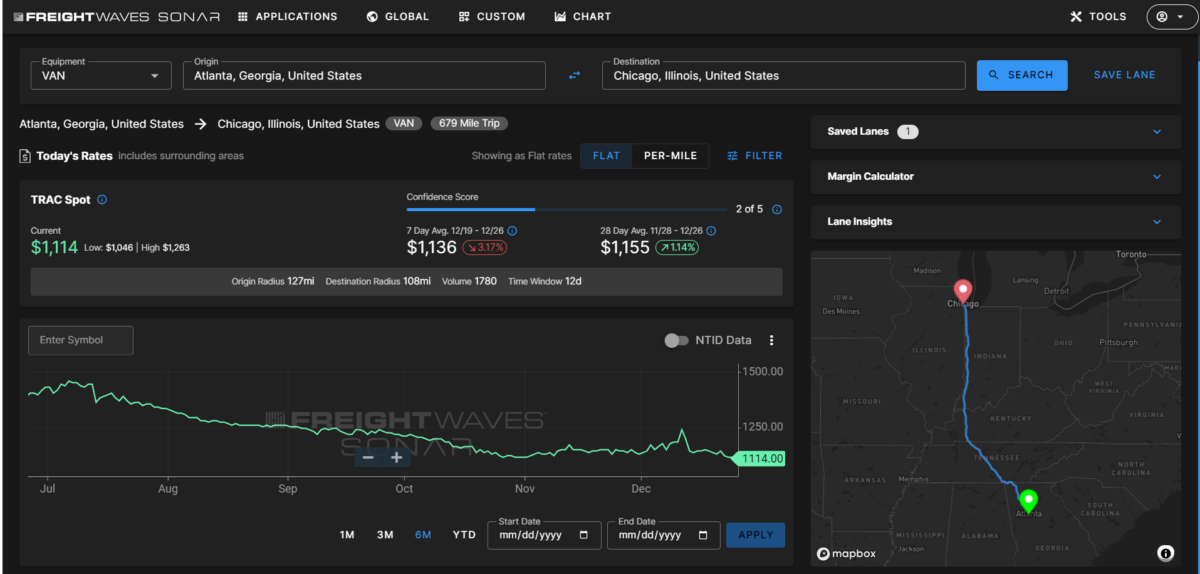Toggle NTID Data switch

tap(677, 340)
